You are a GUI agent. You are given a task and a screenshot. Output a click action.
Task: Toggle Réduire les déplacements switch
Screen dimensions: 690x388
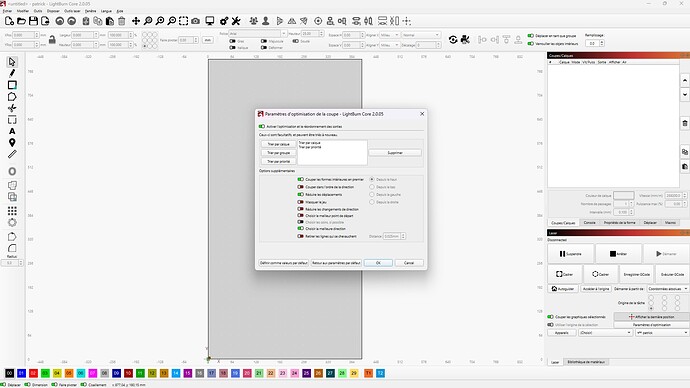[301, 194]
